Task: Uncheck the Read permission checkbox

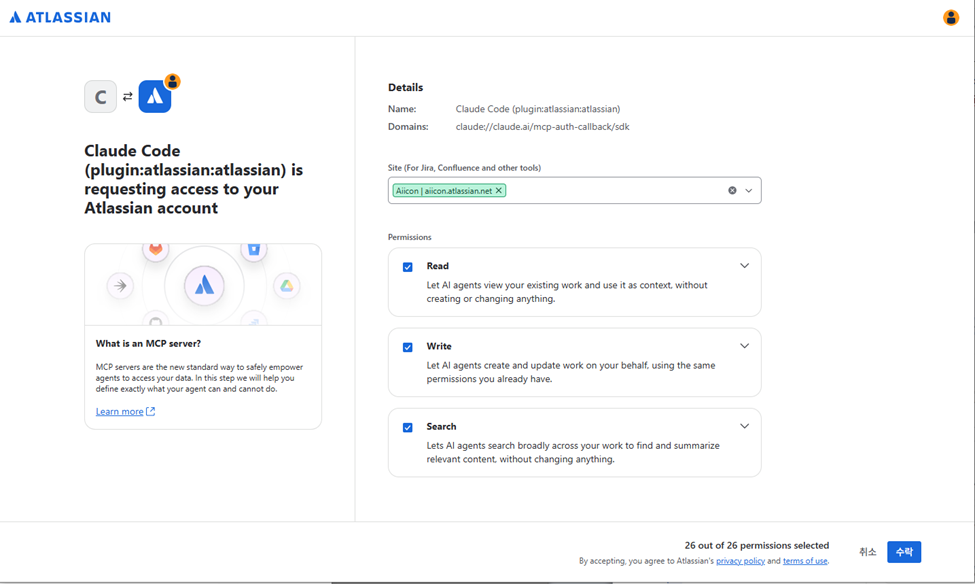Action: [x=407, y=267]
